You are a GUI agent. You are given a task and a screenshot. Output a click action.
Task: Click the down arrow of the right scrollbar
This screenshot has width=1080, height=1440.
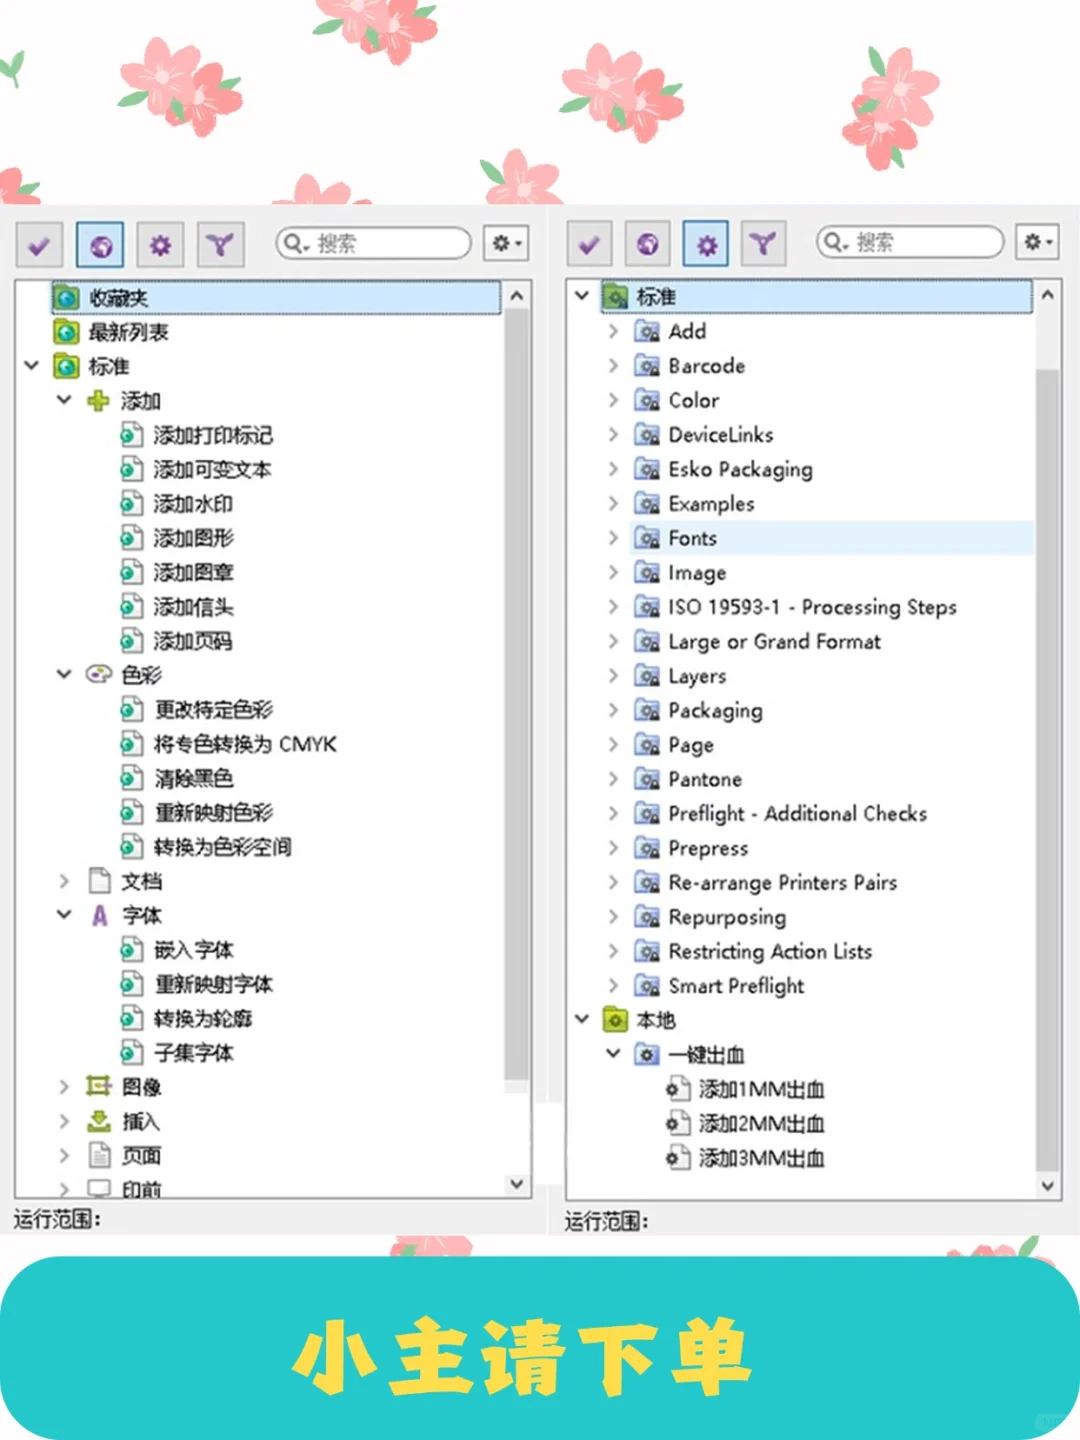coord(1047,1185)
